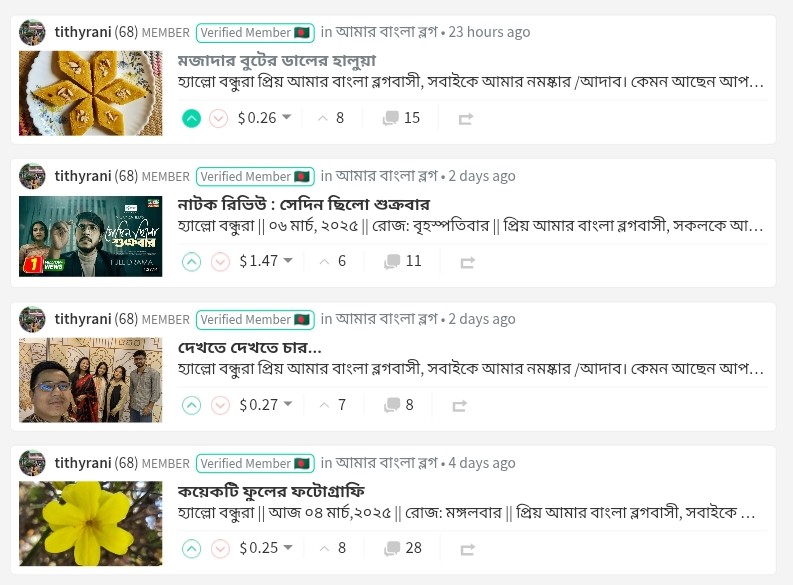Upvote the group photo post worth $0.27
The height and width of the screenshot is (585, 793).
[x=191, y=406]
